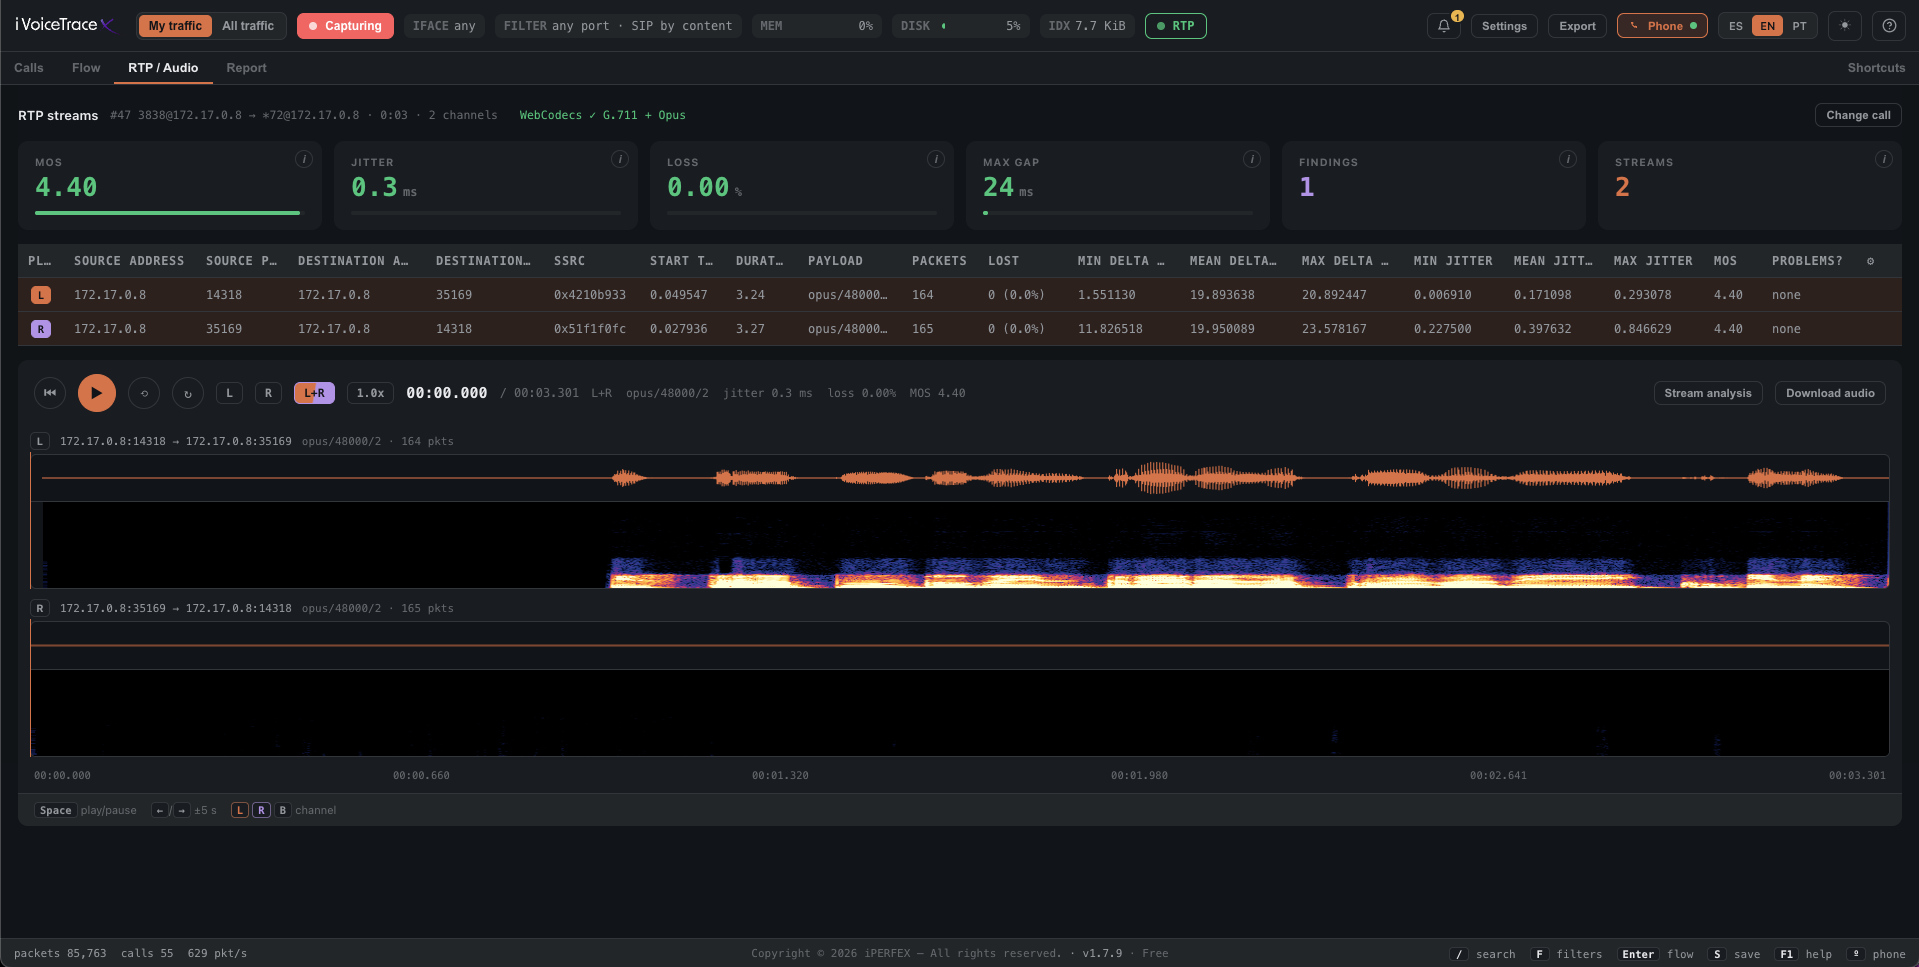Seek in the R channel waveform
Image resolution: width=1919 pixels, height=967 pixels.
coord(960,646)
